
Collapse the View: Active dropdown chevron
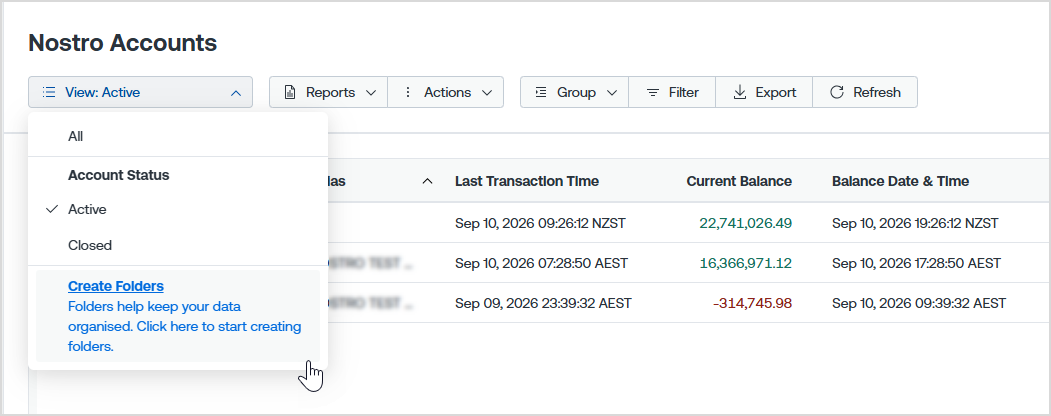pos(236,93)
